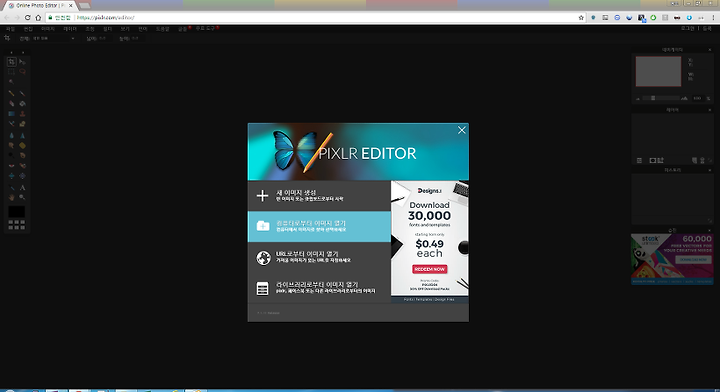720x392 pixels.
Task: Select the Move tool in toolbox
Action: click(22, 62)
